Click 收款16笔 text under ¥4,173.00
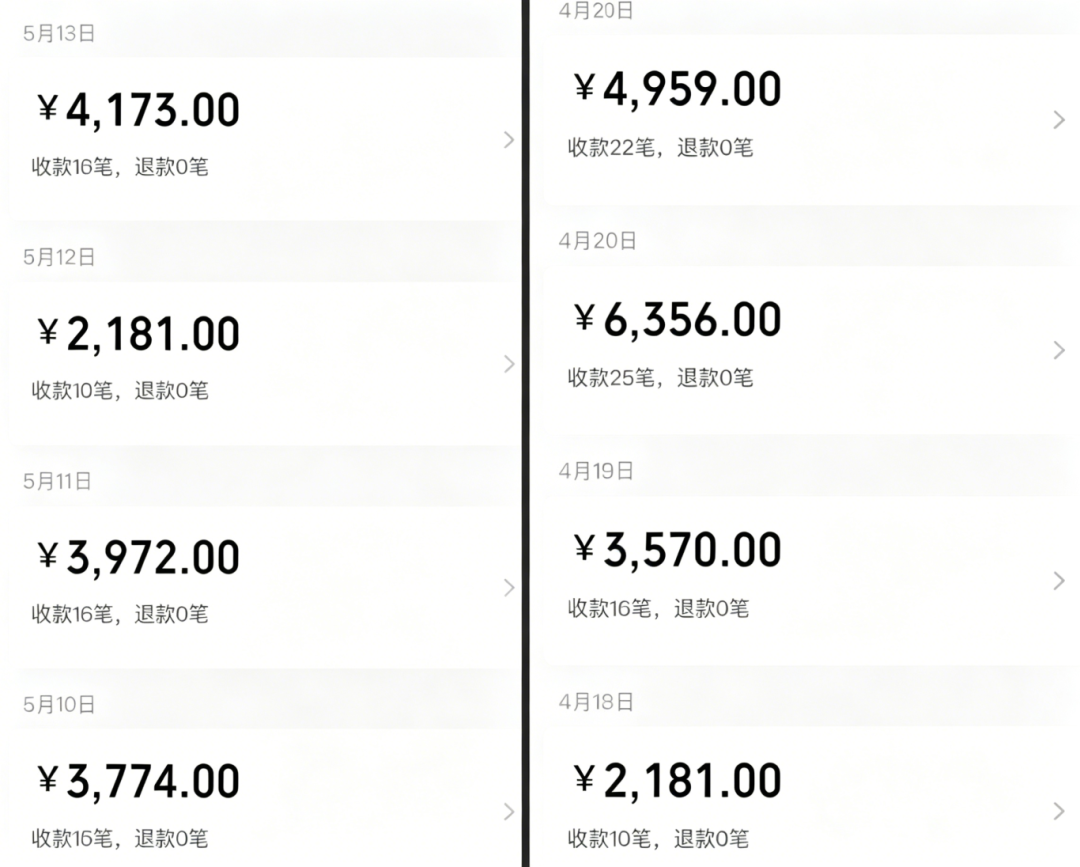This screenshot has width=1080, height=867. 72,167
